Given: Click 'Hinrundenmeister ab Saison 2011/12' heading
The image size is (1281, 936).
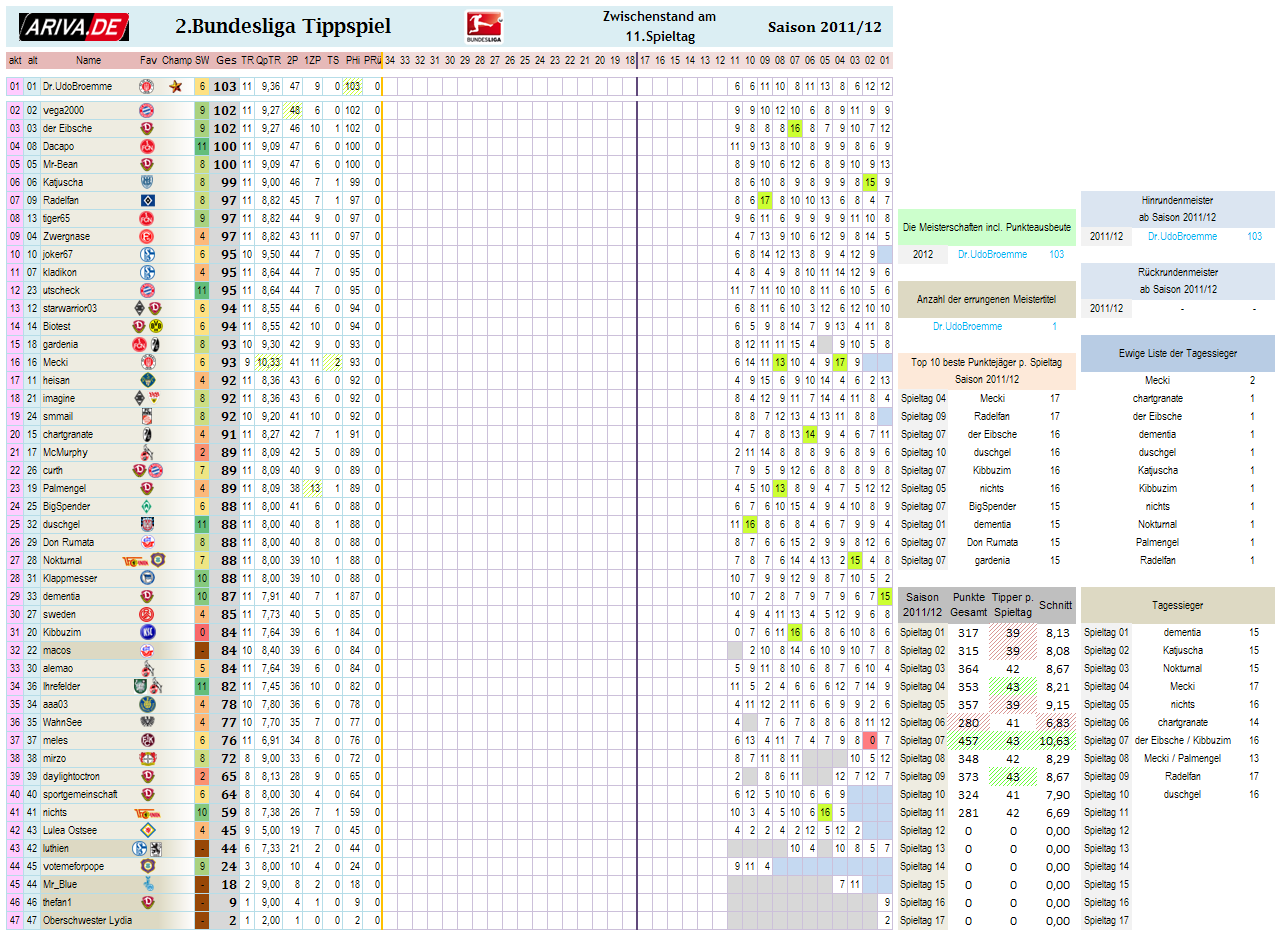Looking at the screenshot, I should (1178, 210).
